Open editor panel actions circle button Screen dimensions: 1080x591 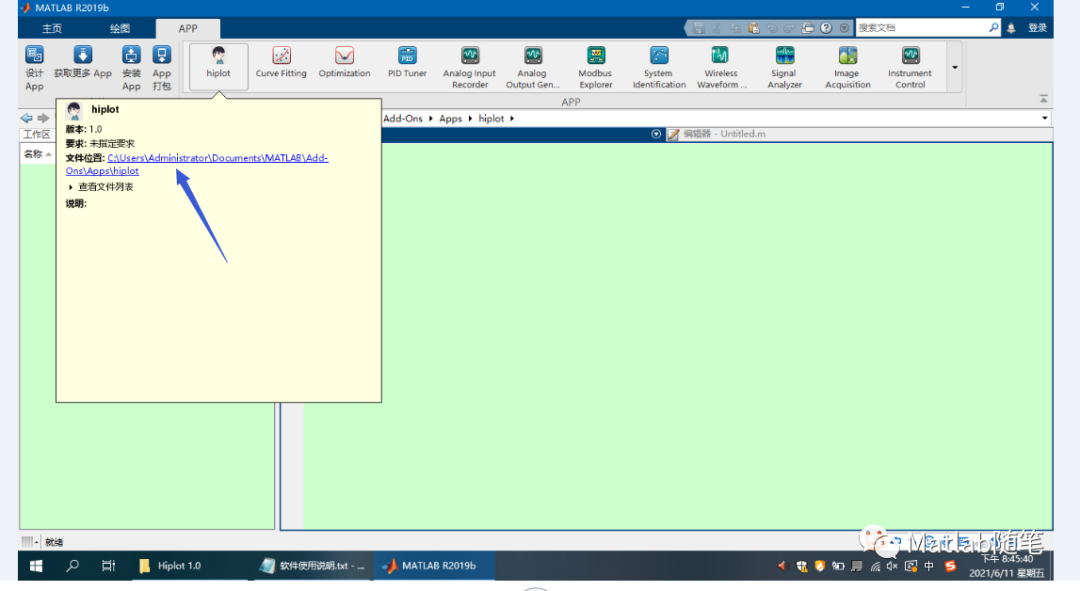tap(656, 134)
